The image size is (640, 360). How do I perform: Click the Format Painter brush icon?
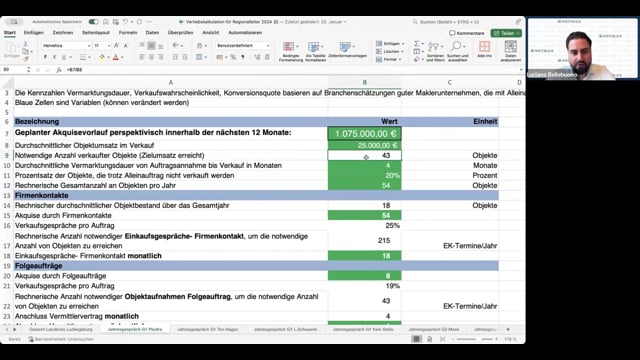tap(26, 59)
